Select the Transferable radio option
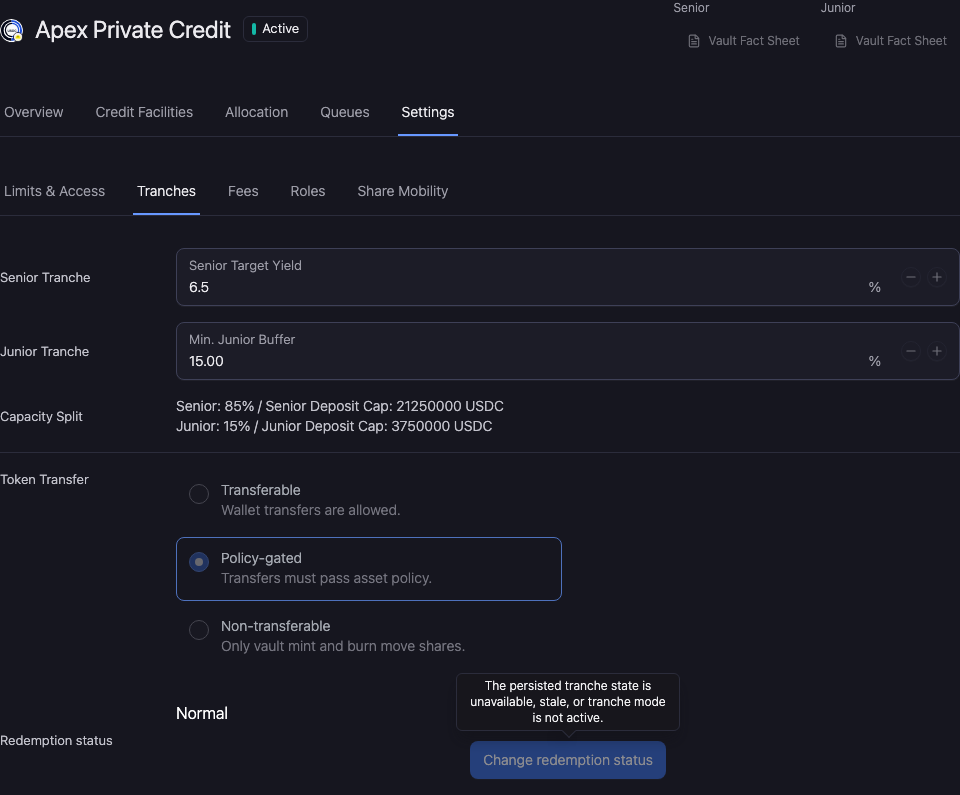 [x=199, y=494]
